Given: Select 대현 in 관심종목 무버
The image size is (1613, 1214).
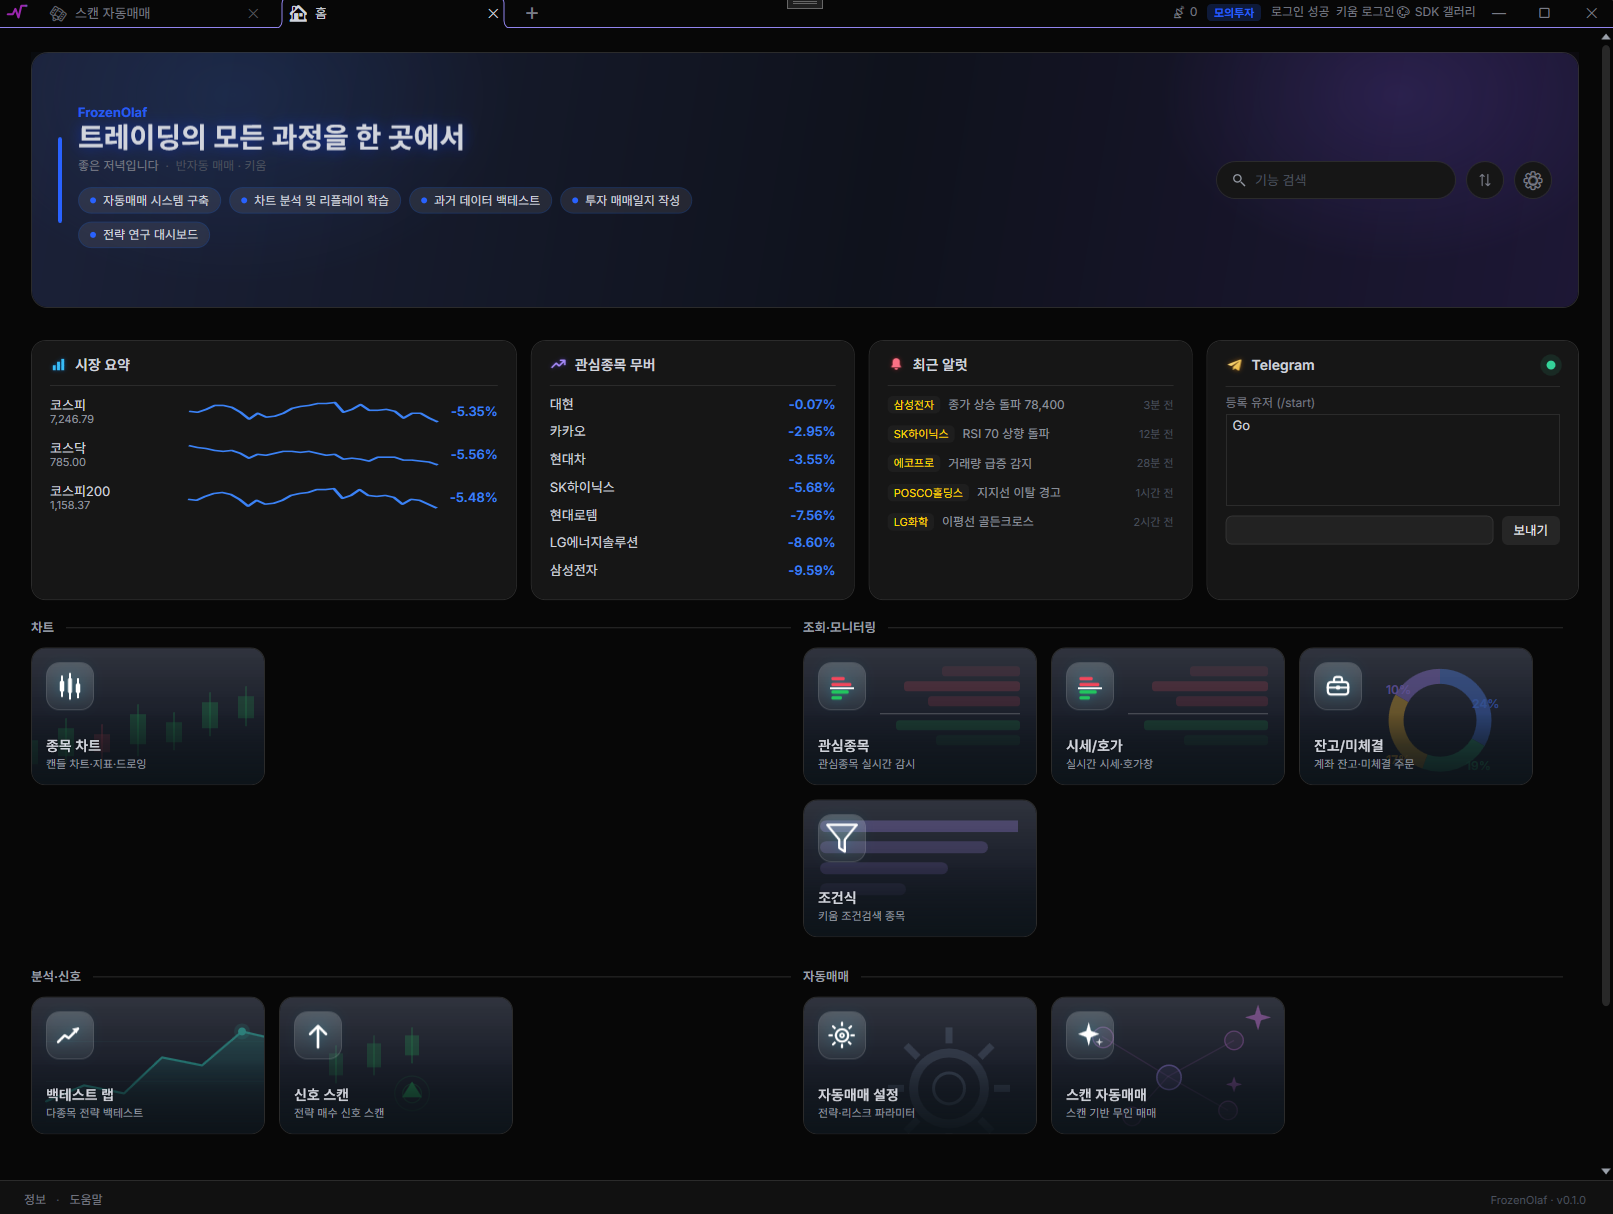Looking at the screenshot, I should (x=692, y=404).
